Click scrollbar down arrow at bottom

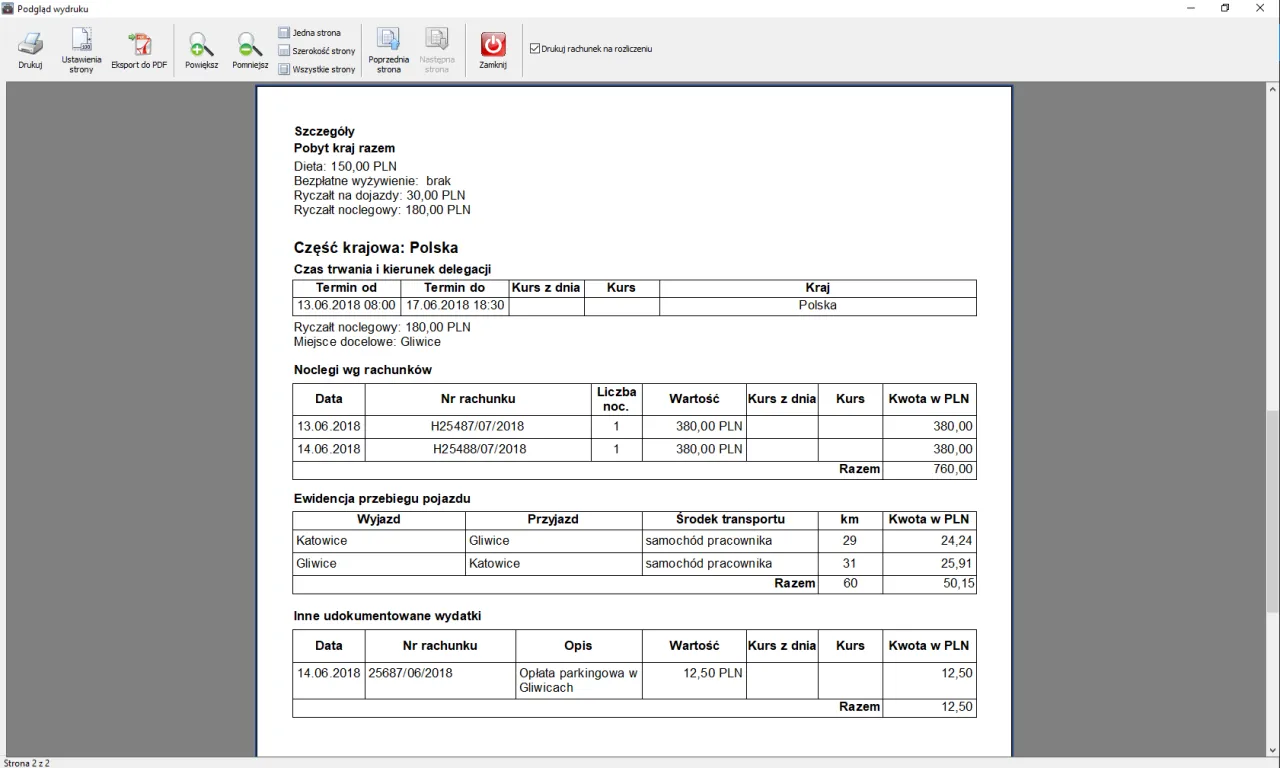pos(1272,750)
